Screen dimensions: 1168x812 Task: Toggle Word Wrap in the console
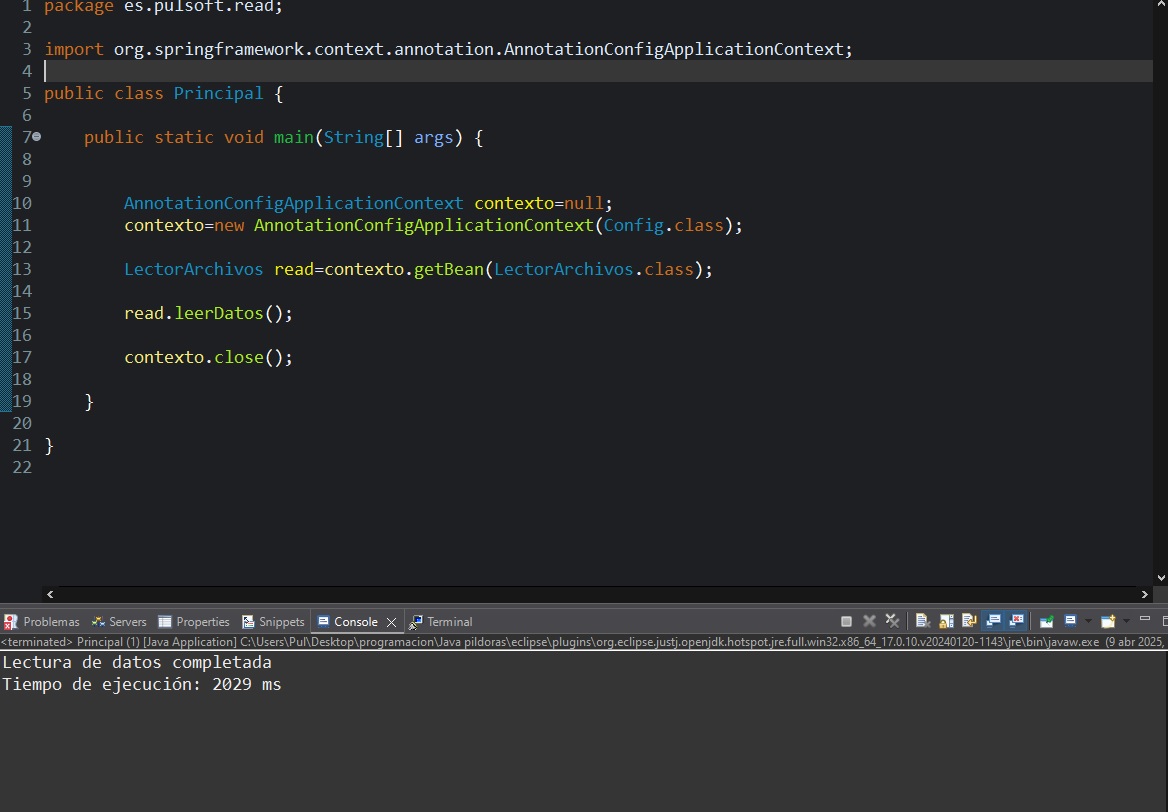coord(968,621)
